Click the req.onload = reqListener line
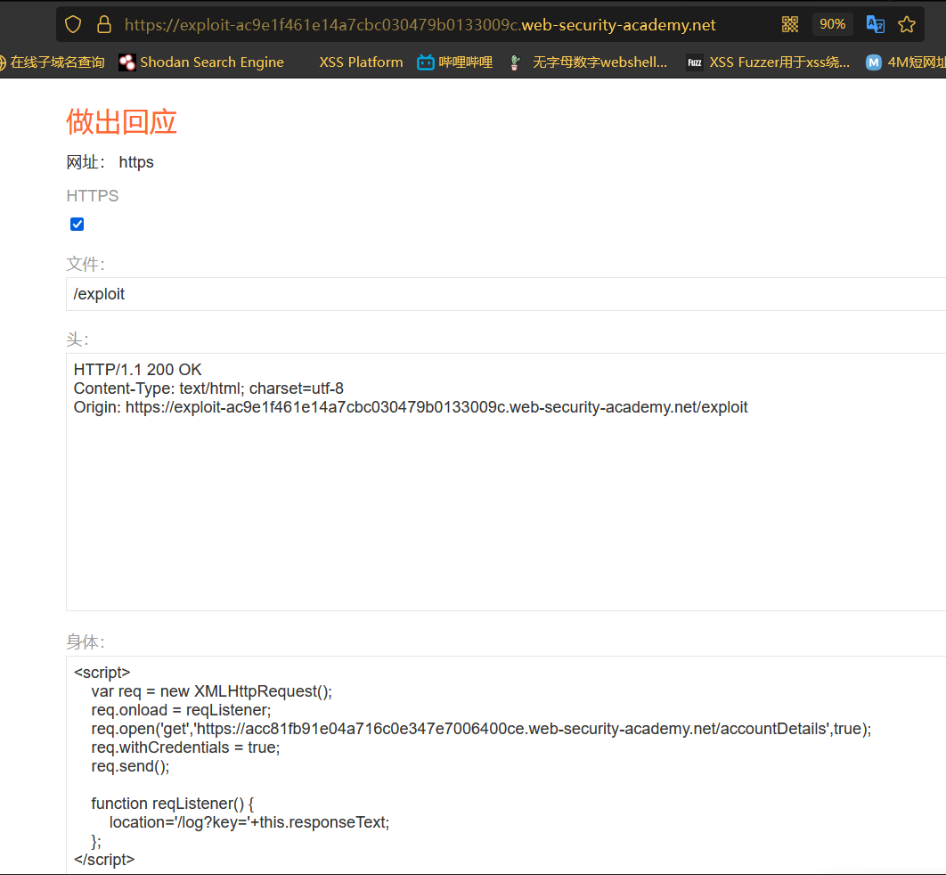The width and height of the screenshot is (946, 875). 181,710
